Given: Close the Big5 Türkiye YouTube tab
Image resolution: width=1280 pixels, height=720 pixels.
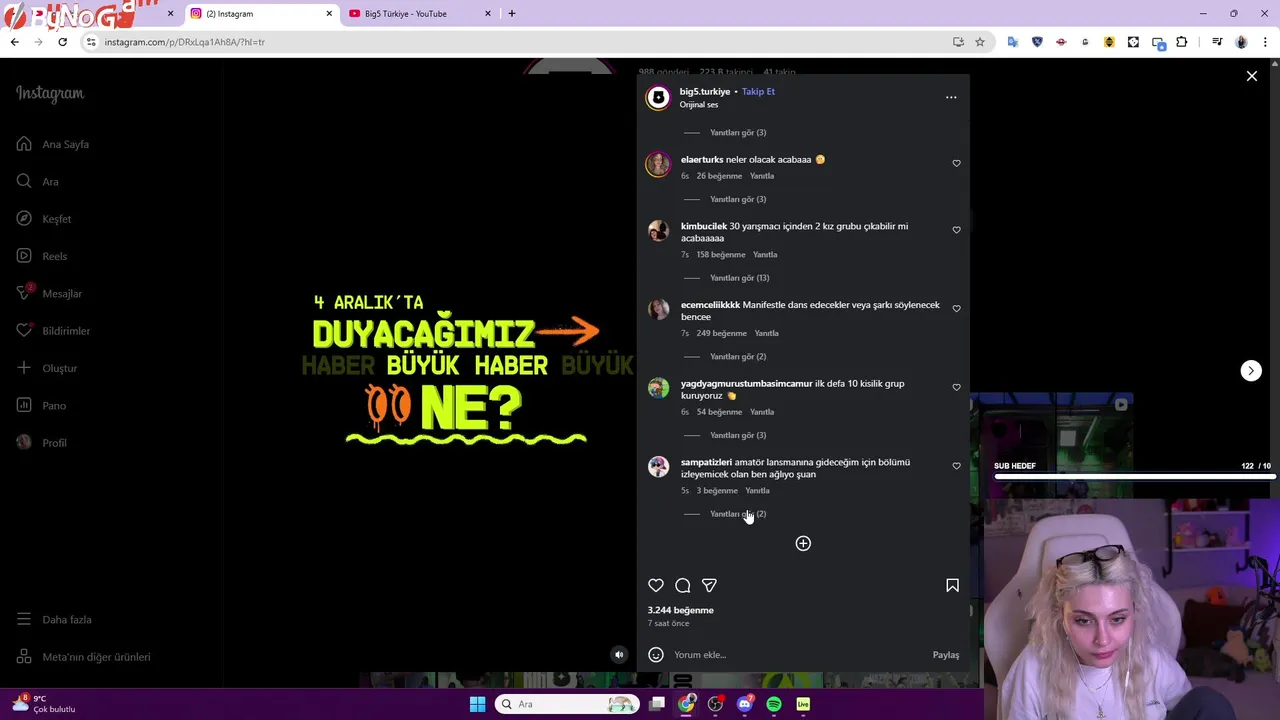Looking at the screenshot, I should [488, 14].
